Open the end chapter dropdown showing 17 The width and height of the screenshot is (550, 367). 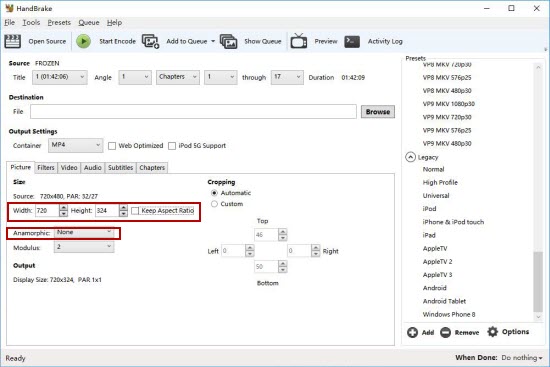(x=287, y=77)
